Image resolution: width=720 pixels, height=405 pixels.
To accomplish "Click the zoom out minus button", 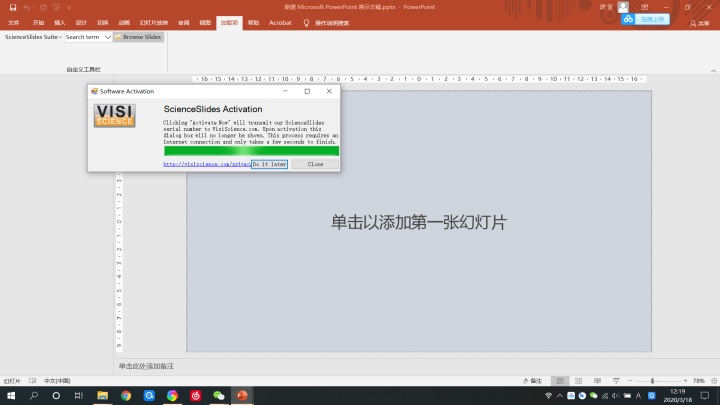I will point(630,381).
